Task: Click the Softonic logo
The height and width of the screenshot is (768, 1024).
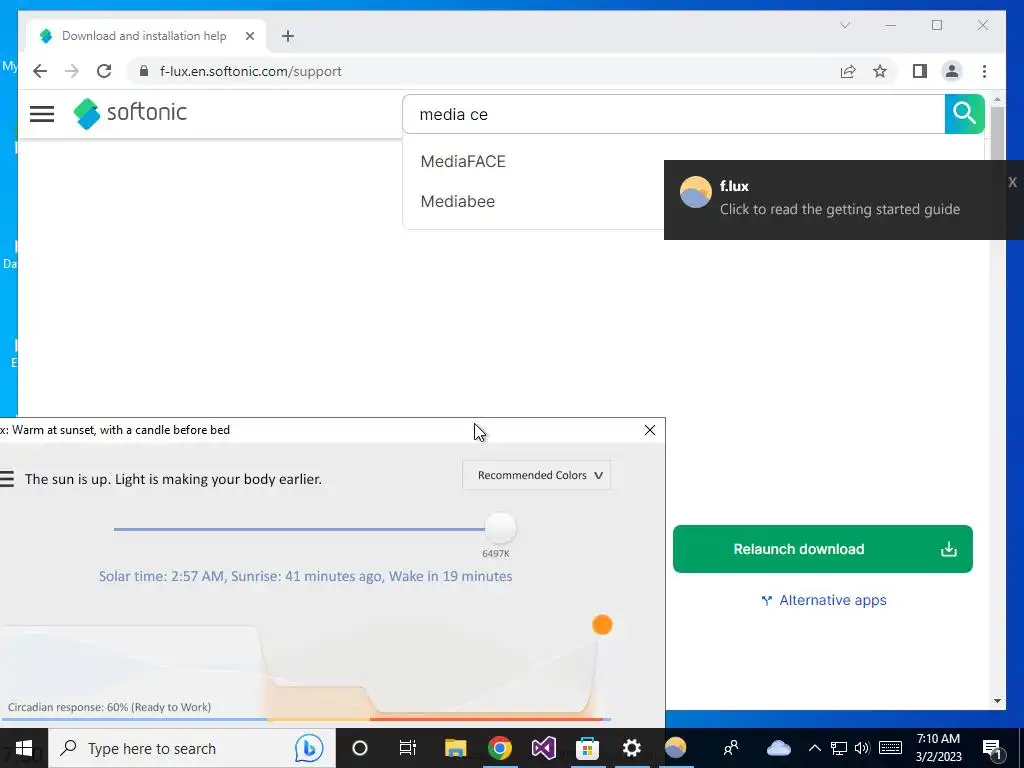Action: [130, 114]
